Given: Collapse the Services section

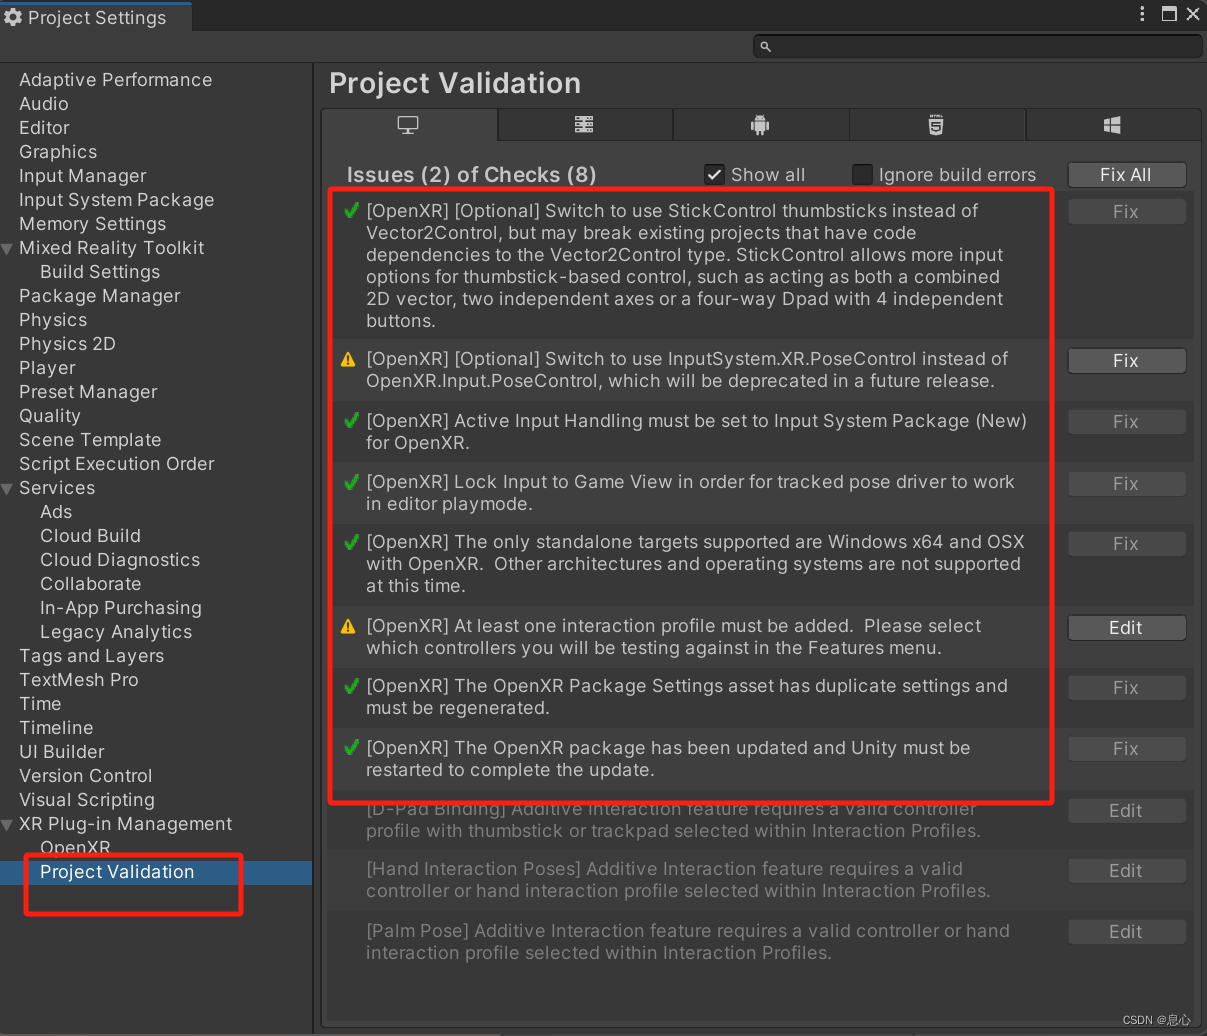Looking at the screenshot, I should pyautogui.click(x=9, y=488).
